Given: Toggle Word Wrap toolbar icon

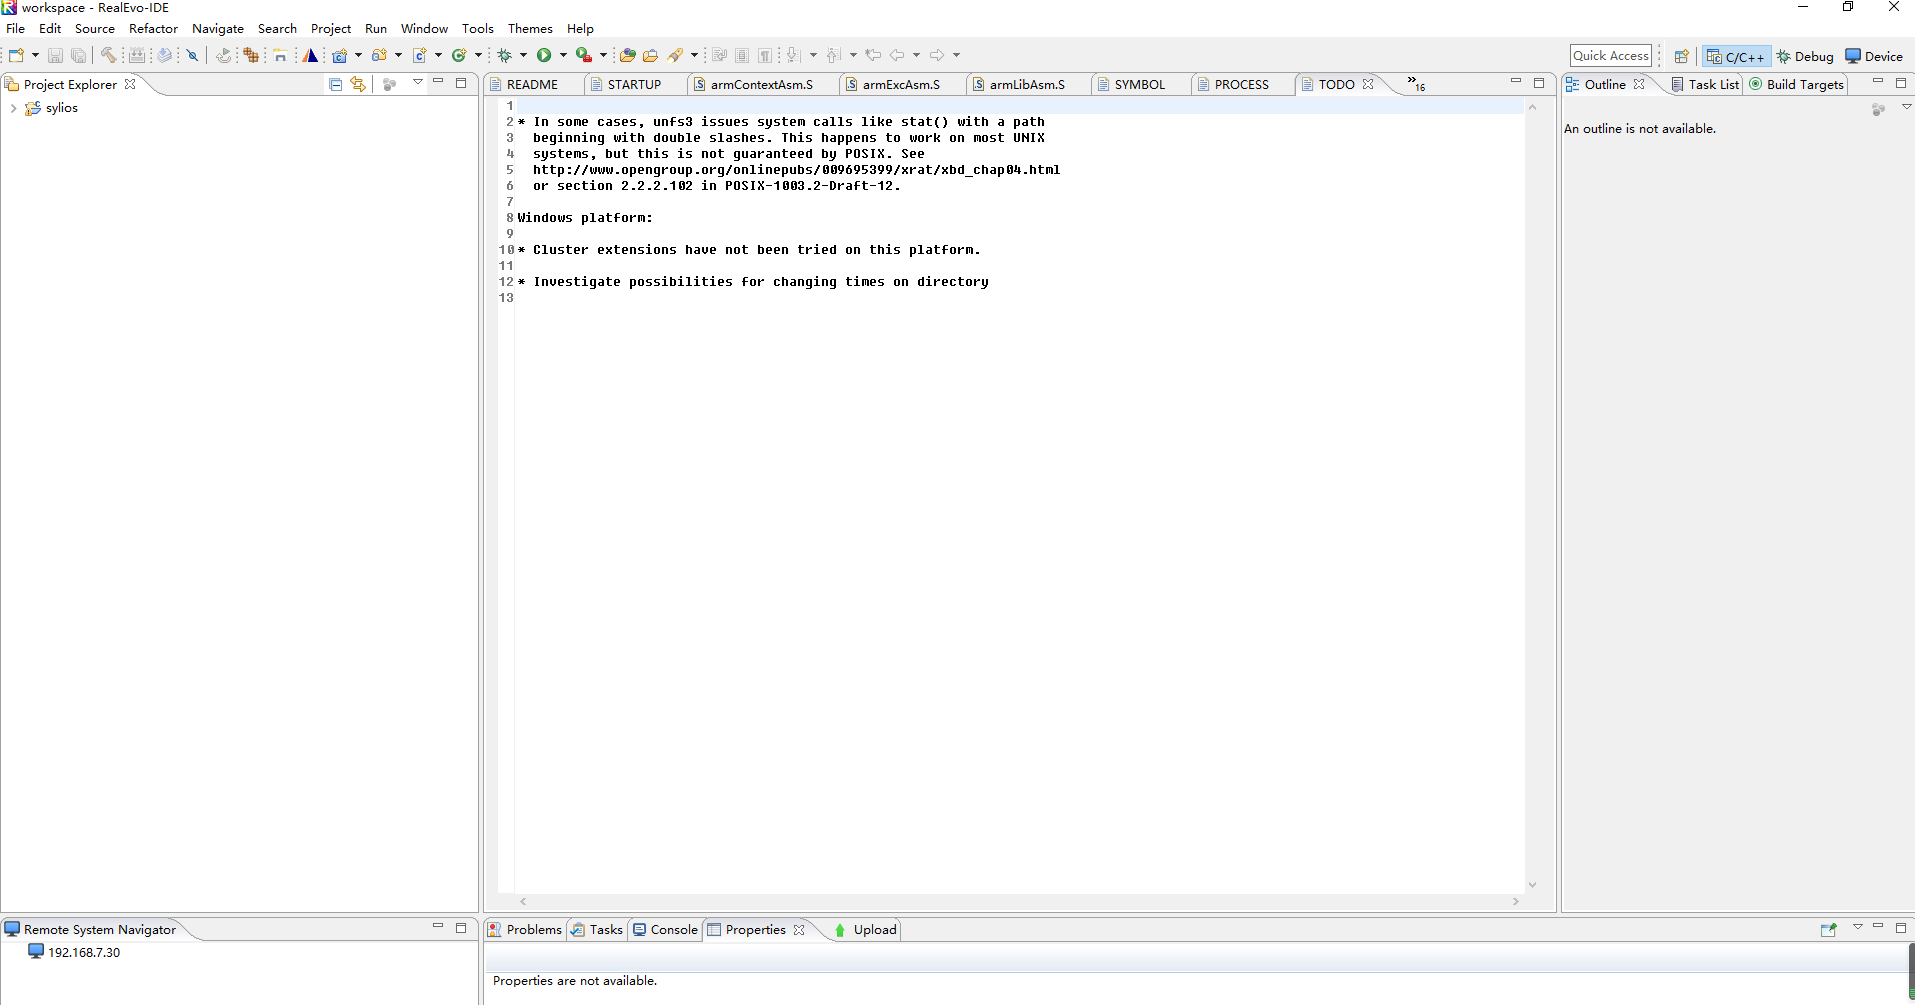Looking at the screenshot, I should click(719, 55).
